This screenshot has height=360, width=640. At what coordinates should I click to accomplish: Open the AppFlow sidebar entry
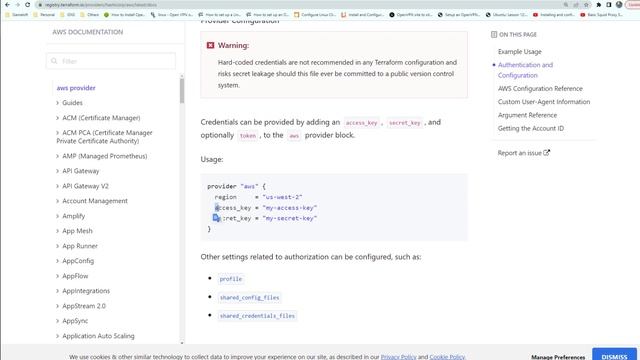tap(75, 276)
